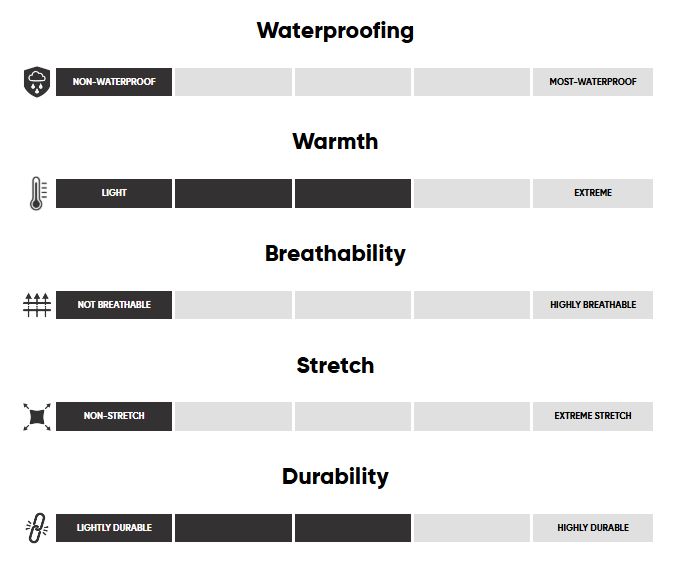Select the HIGHLY BREATHABLE segment
Image resolution: width=685 pixels, height=572 pixels.
coord(592,305)
